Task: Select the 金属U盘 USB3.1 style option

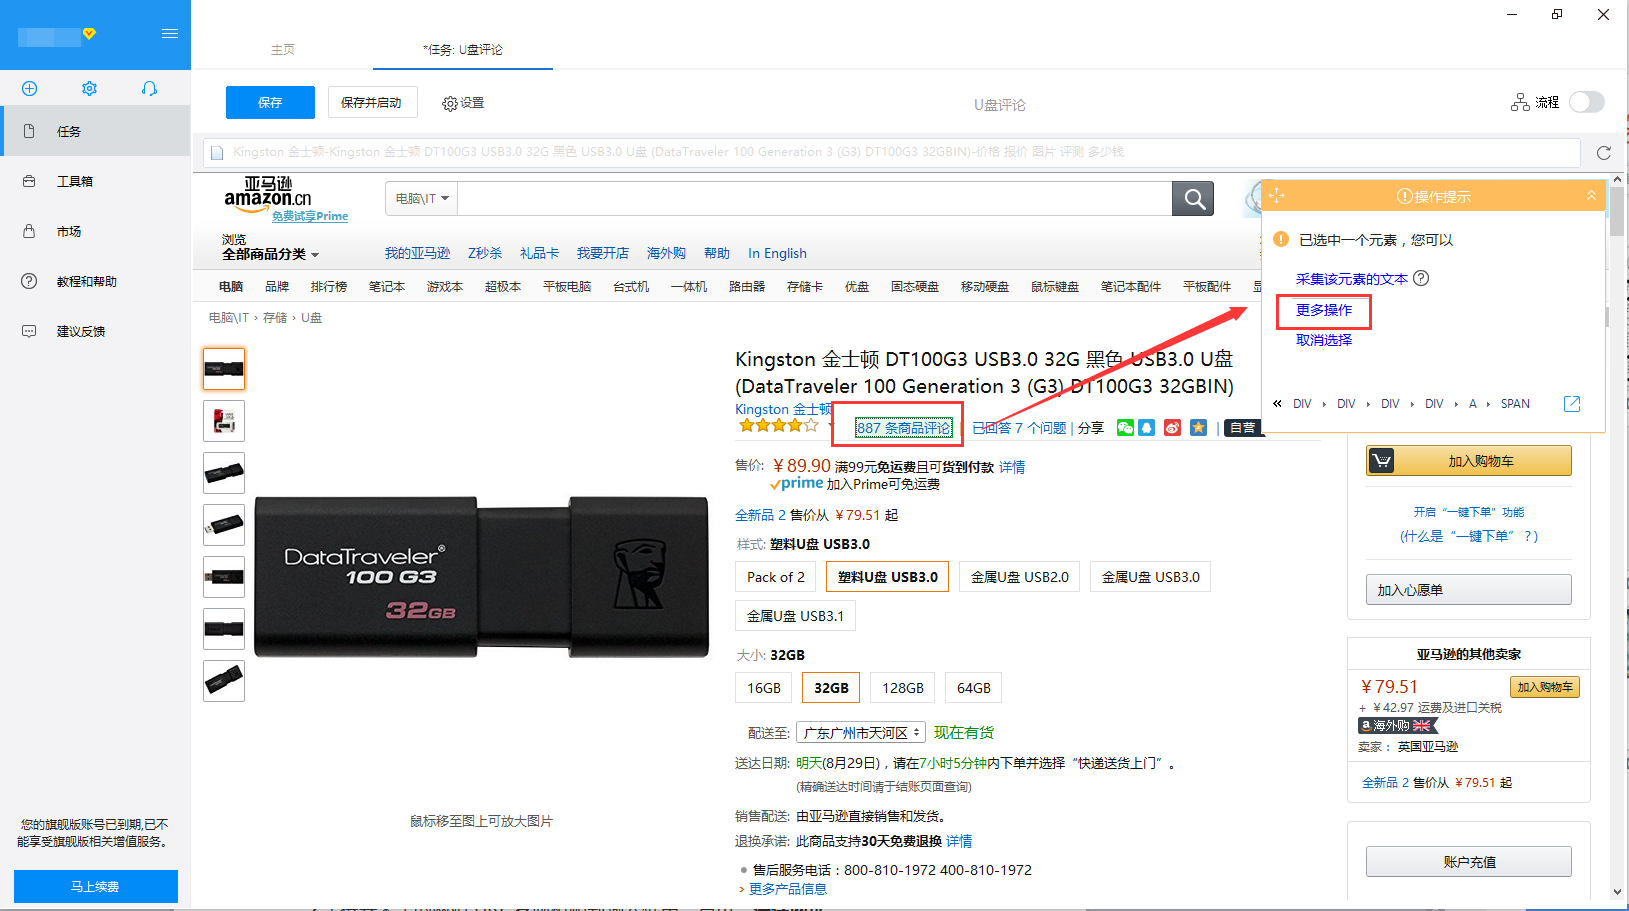Action: click(x=796, y=616)
